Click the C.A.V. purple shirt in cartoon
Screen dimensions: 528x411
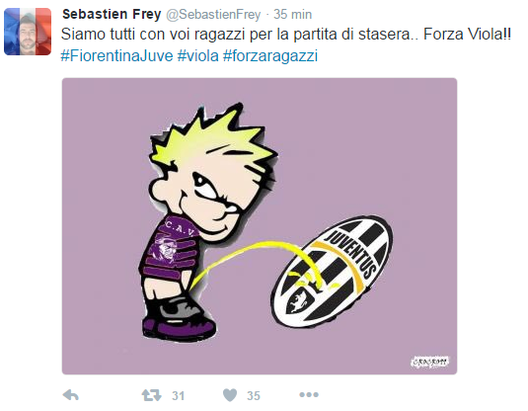point(170,249)
